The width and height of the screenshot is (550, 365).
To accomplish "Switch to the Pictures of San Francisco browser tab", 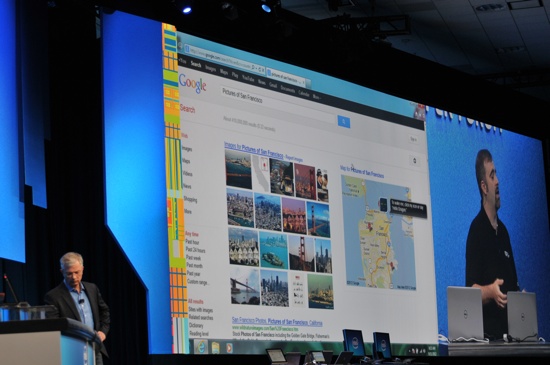I will point(286,77).
